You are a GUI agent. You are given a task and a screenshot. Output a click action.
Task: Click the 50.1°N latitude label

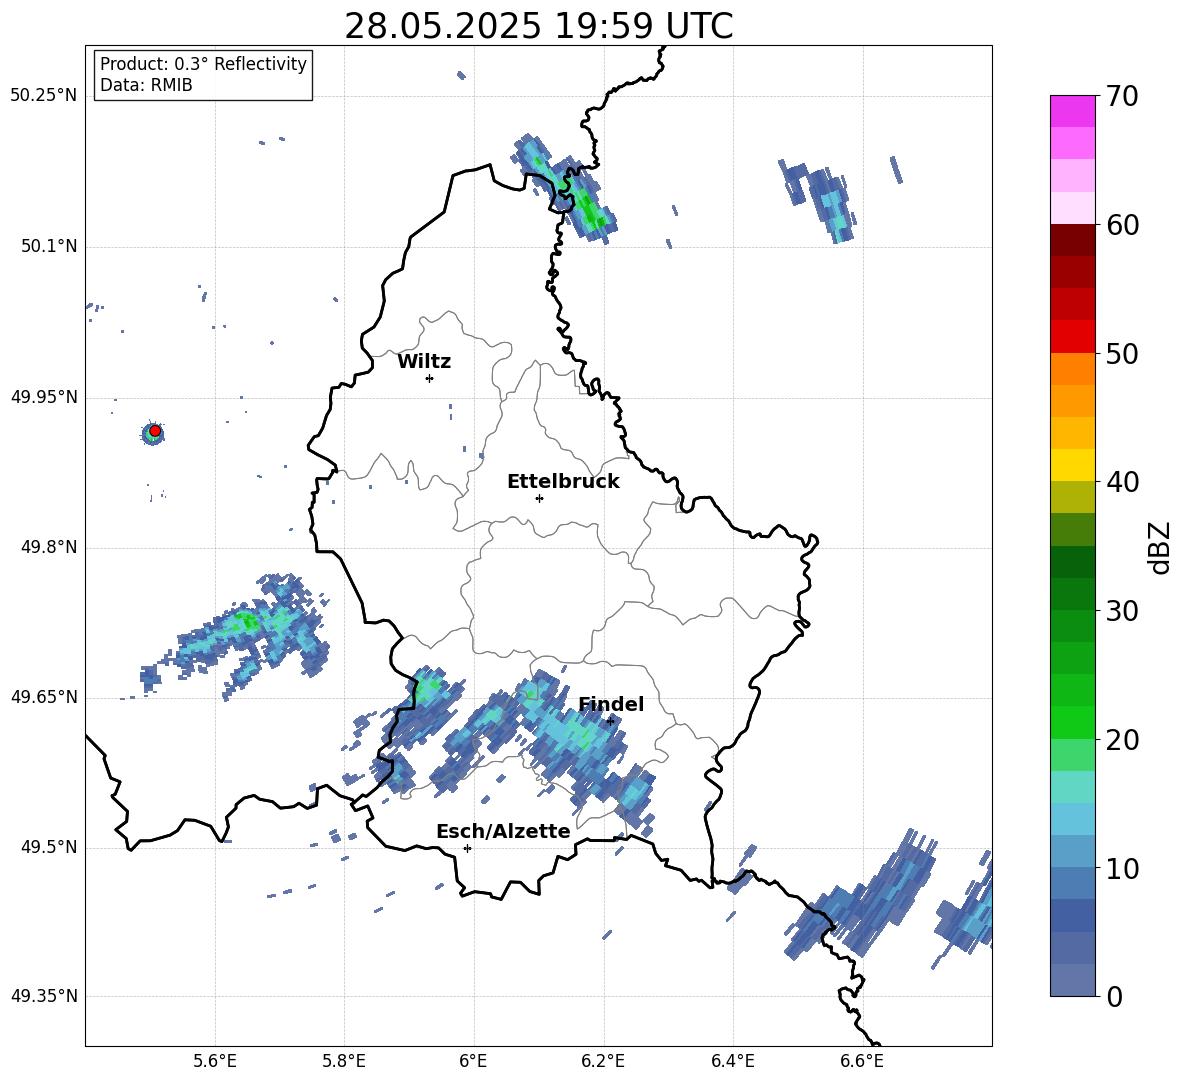tap(48, 246)
